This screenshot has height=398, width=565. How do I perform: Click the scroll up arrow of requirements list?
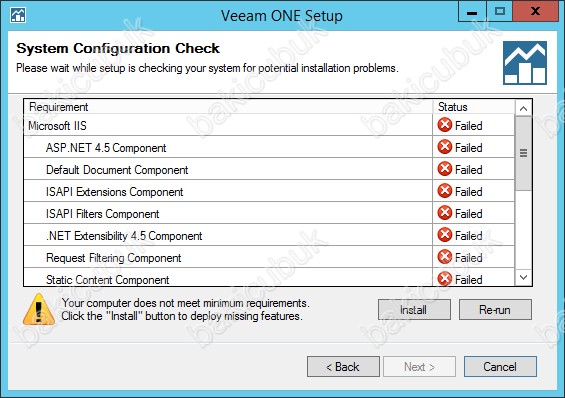click(523, 108)
